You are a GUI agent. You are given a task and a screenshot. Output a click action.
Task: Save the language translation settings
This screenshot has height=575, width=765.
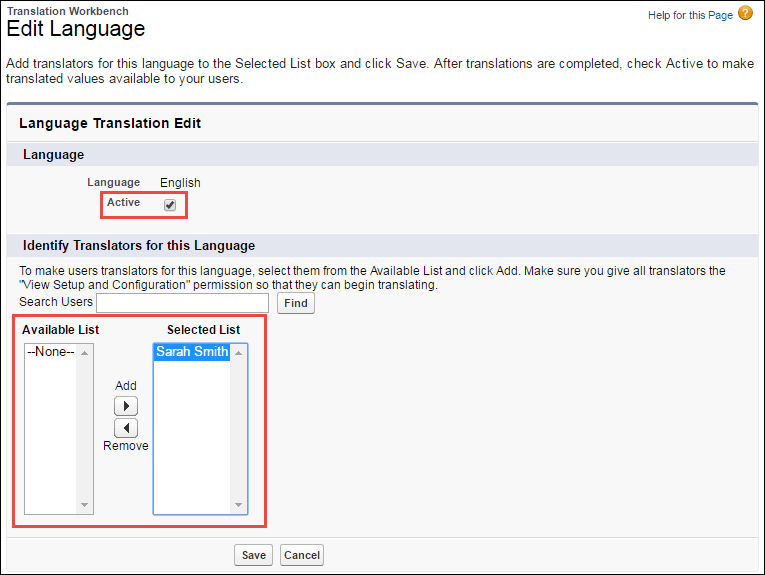point(254,555)
